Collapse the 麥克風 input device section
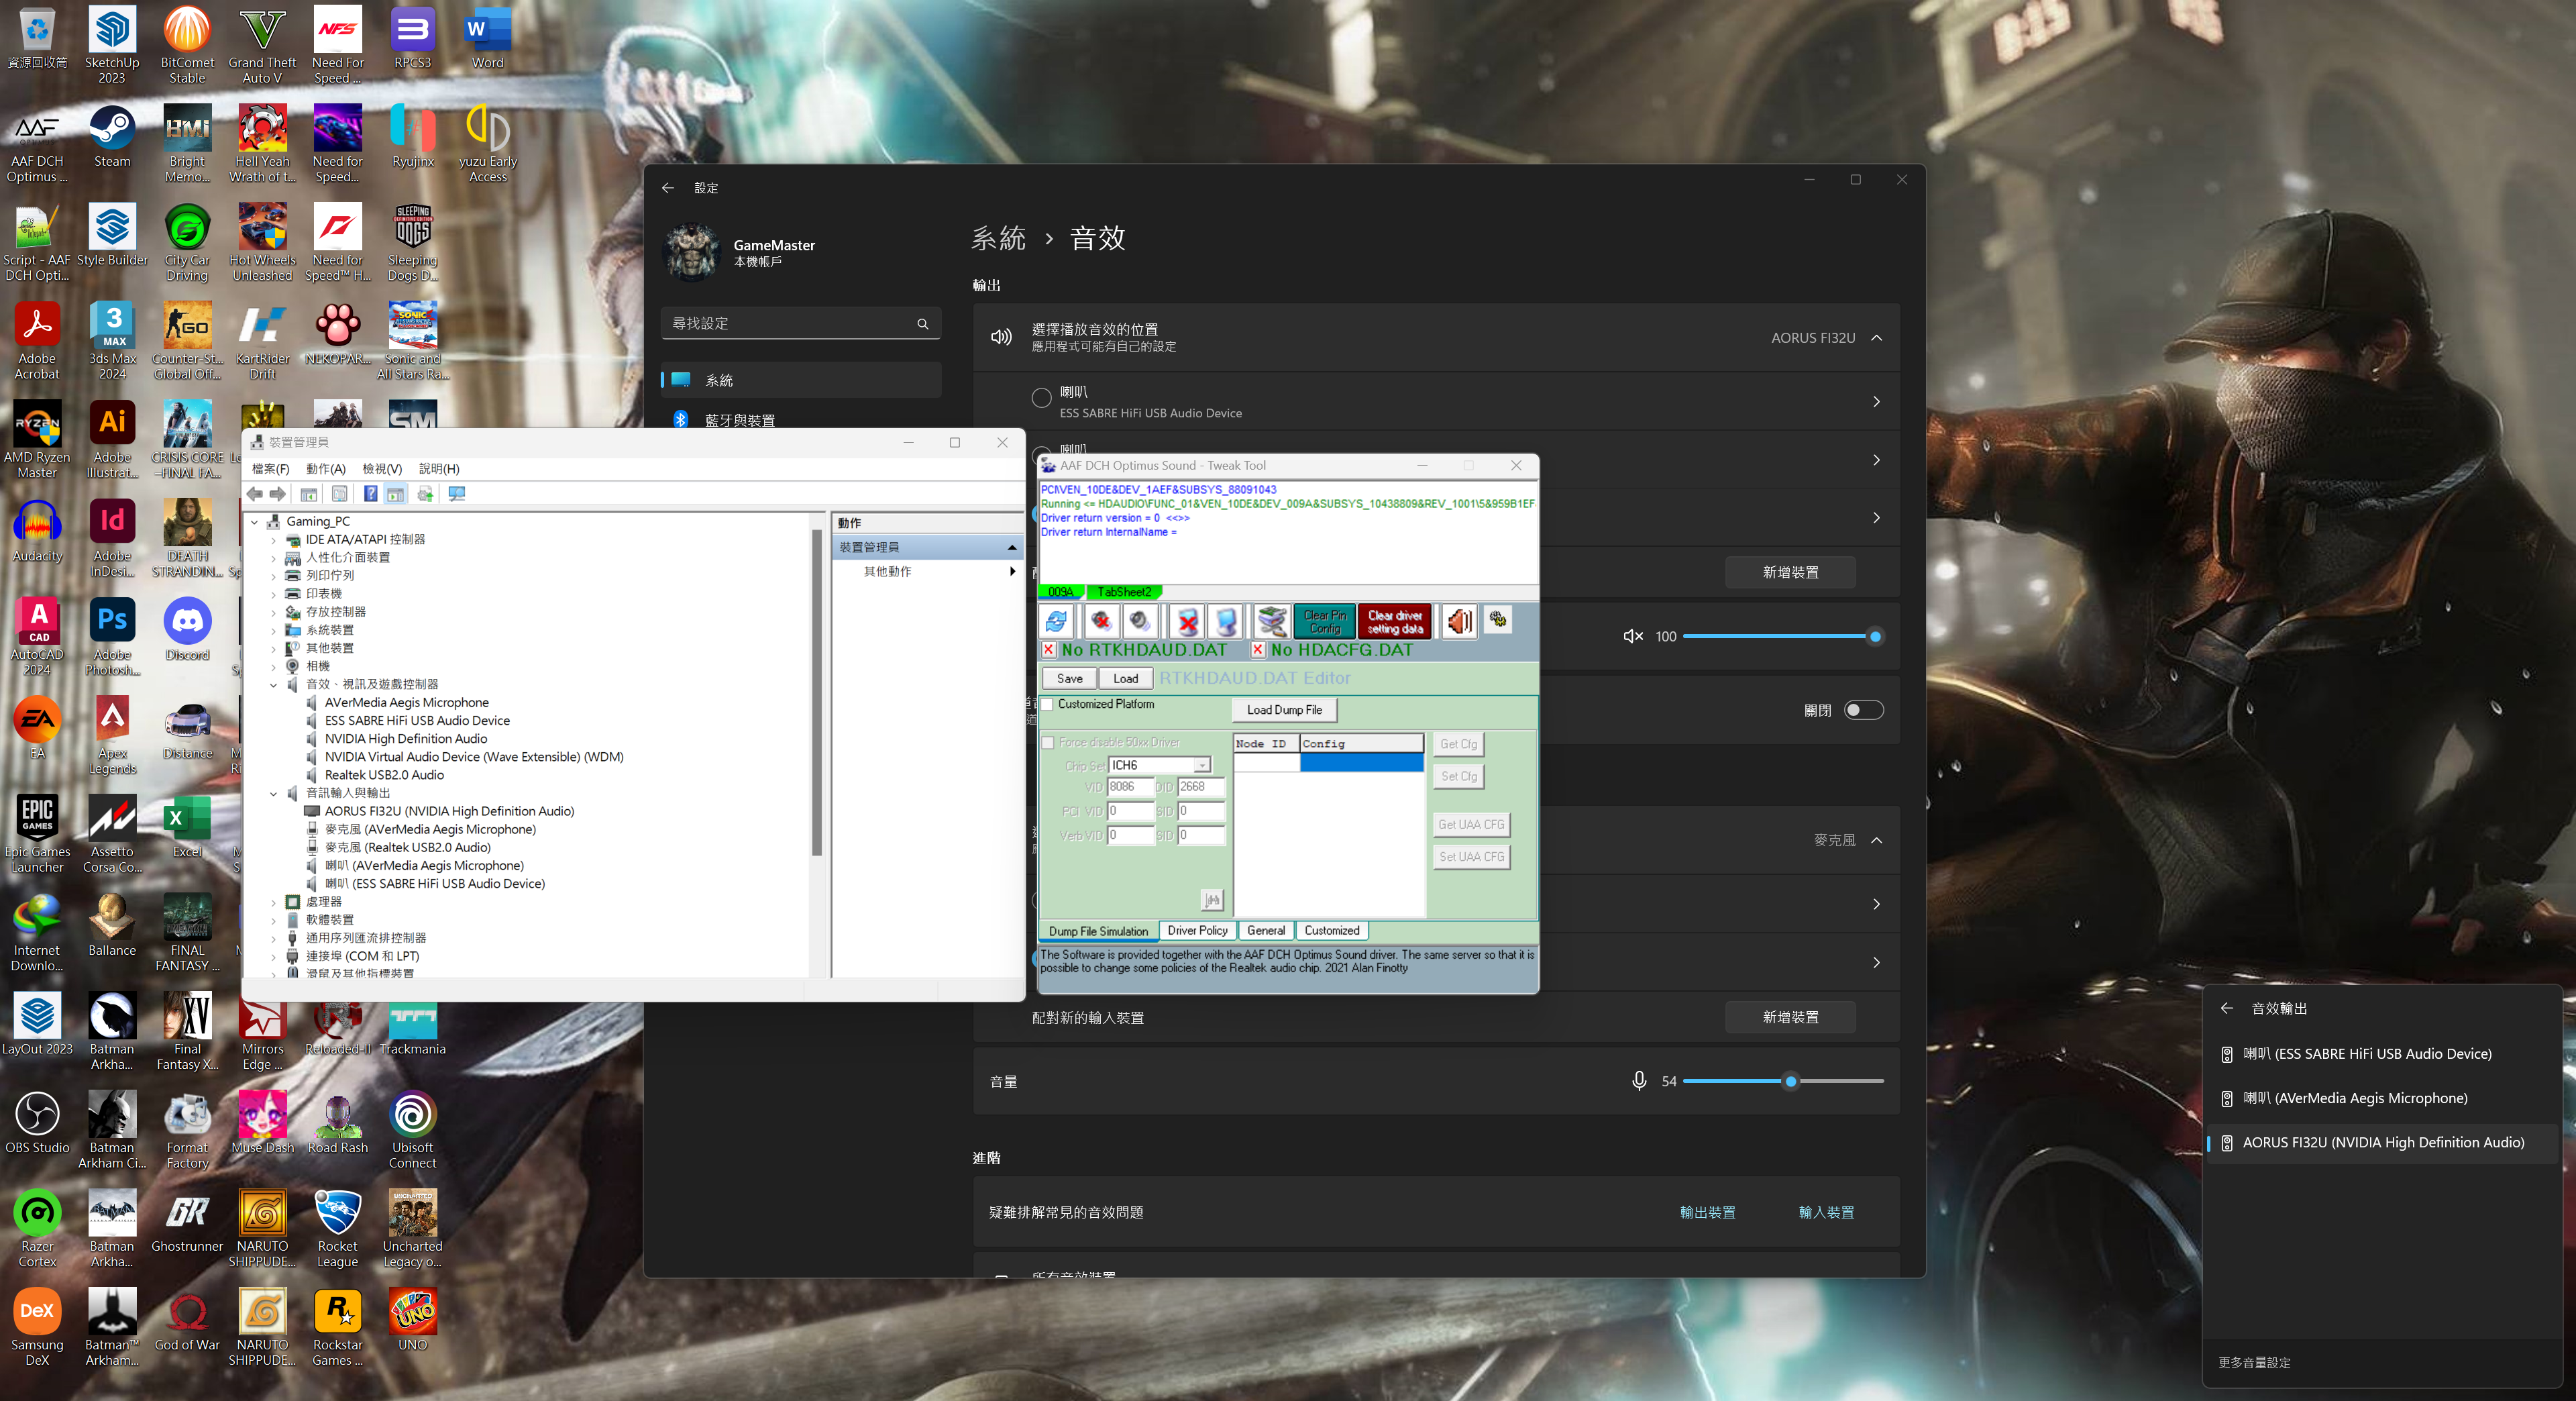2576x1401 pixels. (x=1877, y=840)
